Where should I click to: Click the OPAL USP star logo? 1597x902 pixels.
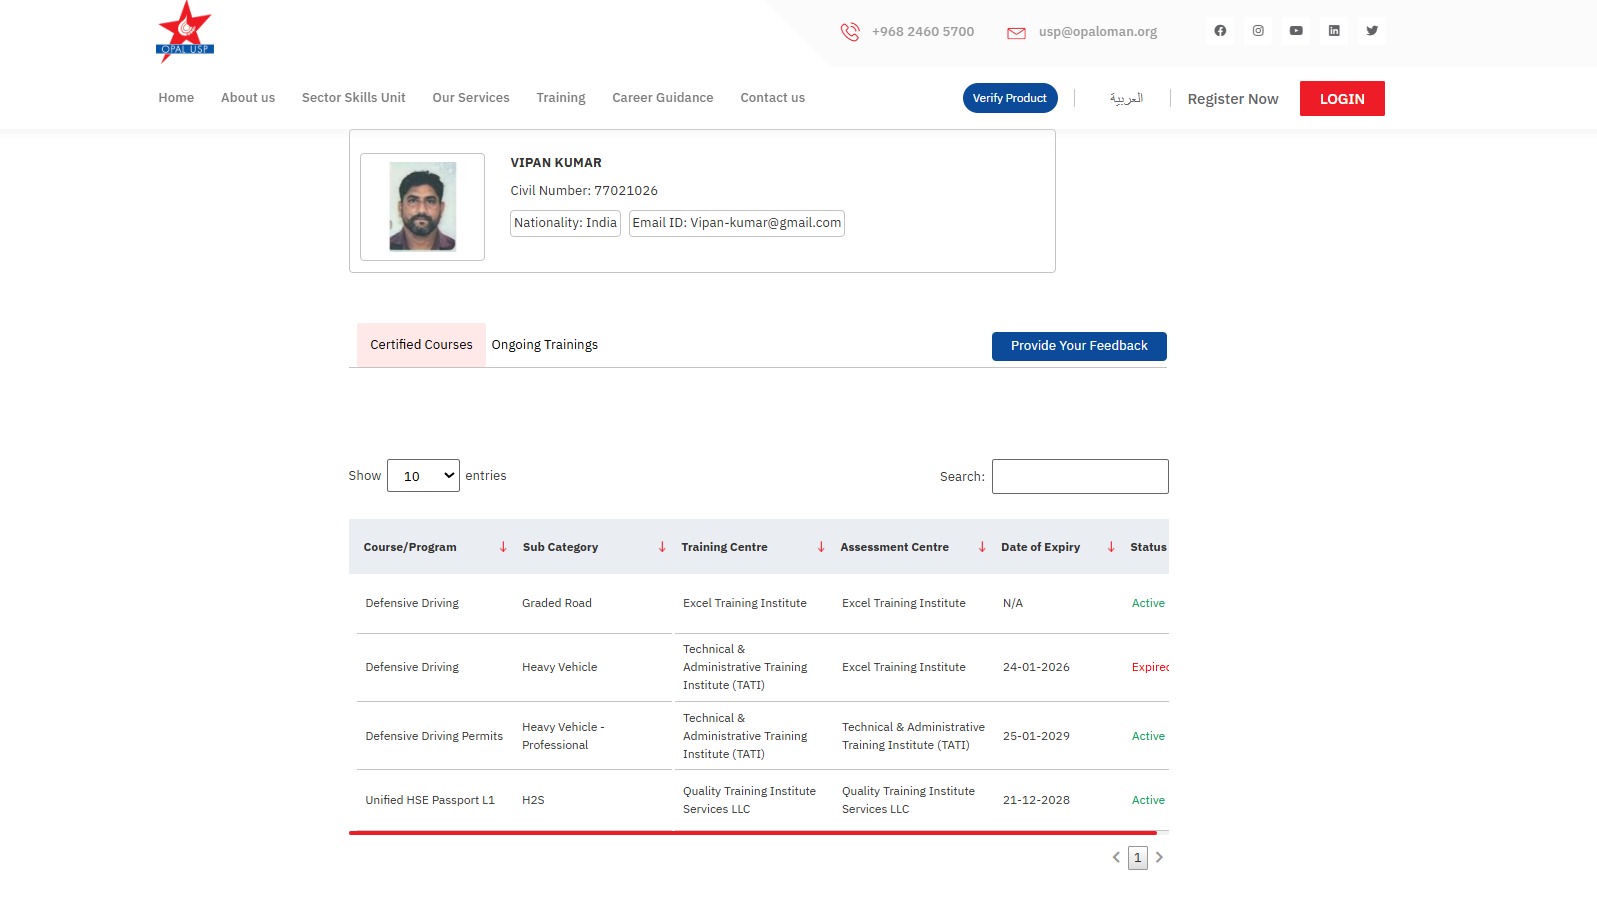pyautogui.click(x=185, y=33)
